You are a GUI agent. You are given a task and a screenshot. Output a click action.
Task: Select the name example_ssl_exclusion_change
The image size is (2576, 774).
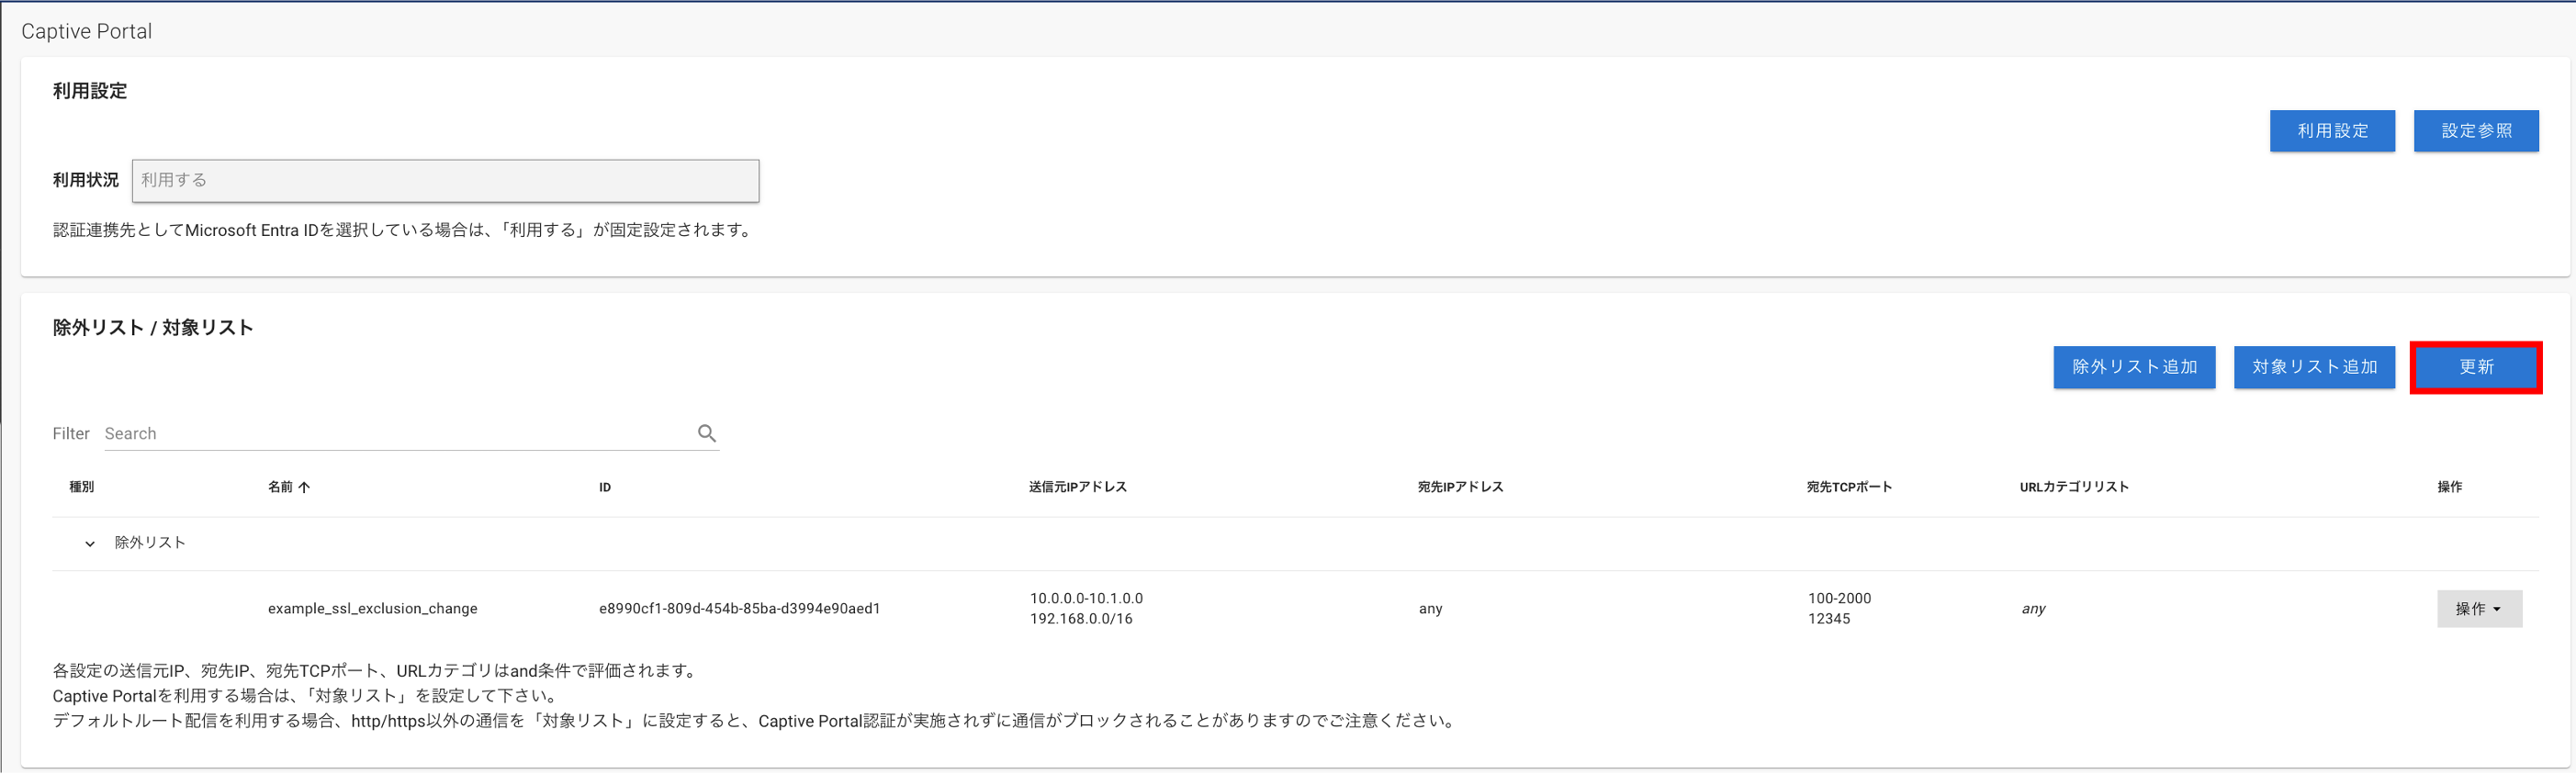coord(372,608)
